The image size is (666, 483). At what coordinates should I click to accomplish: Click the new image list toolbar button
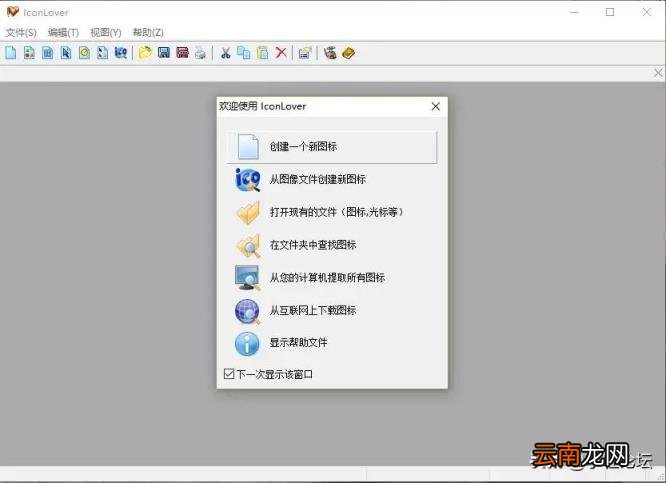coord(48,53)
